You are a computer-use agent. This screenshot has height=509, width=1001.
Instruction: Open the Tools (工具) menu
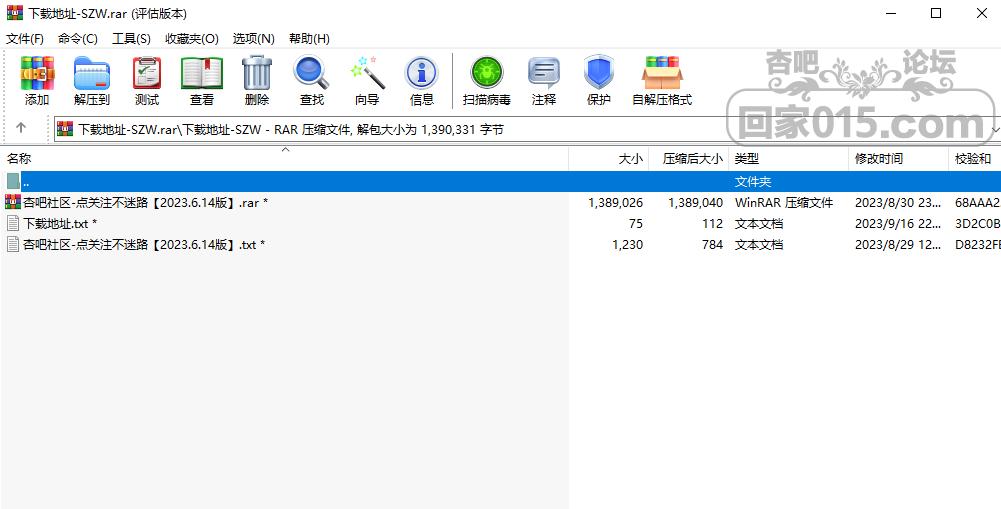pyautogui.click(x=131, y=38)
